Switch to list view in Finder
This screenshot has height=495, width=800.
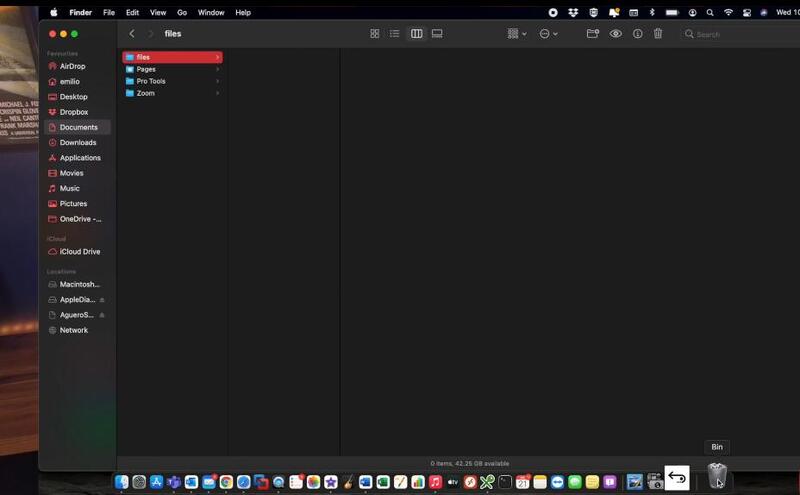point(395,34)
